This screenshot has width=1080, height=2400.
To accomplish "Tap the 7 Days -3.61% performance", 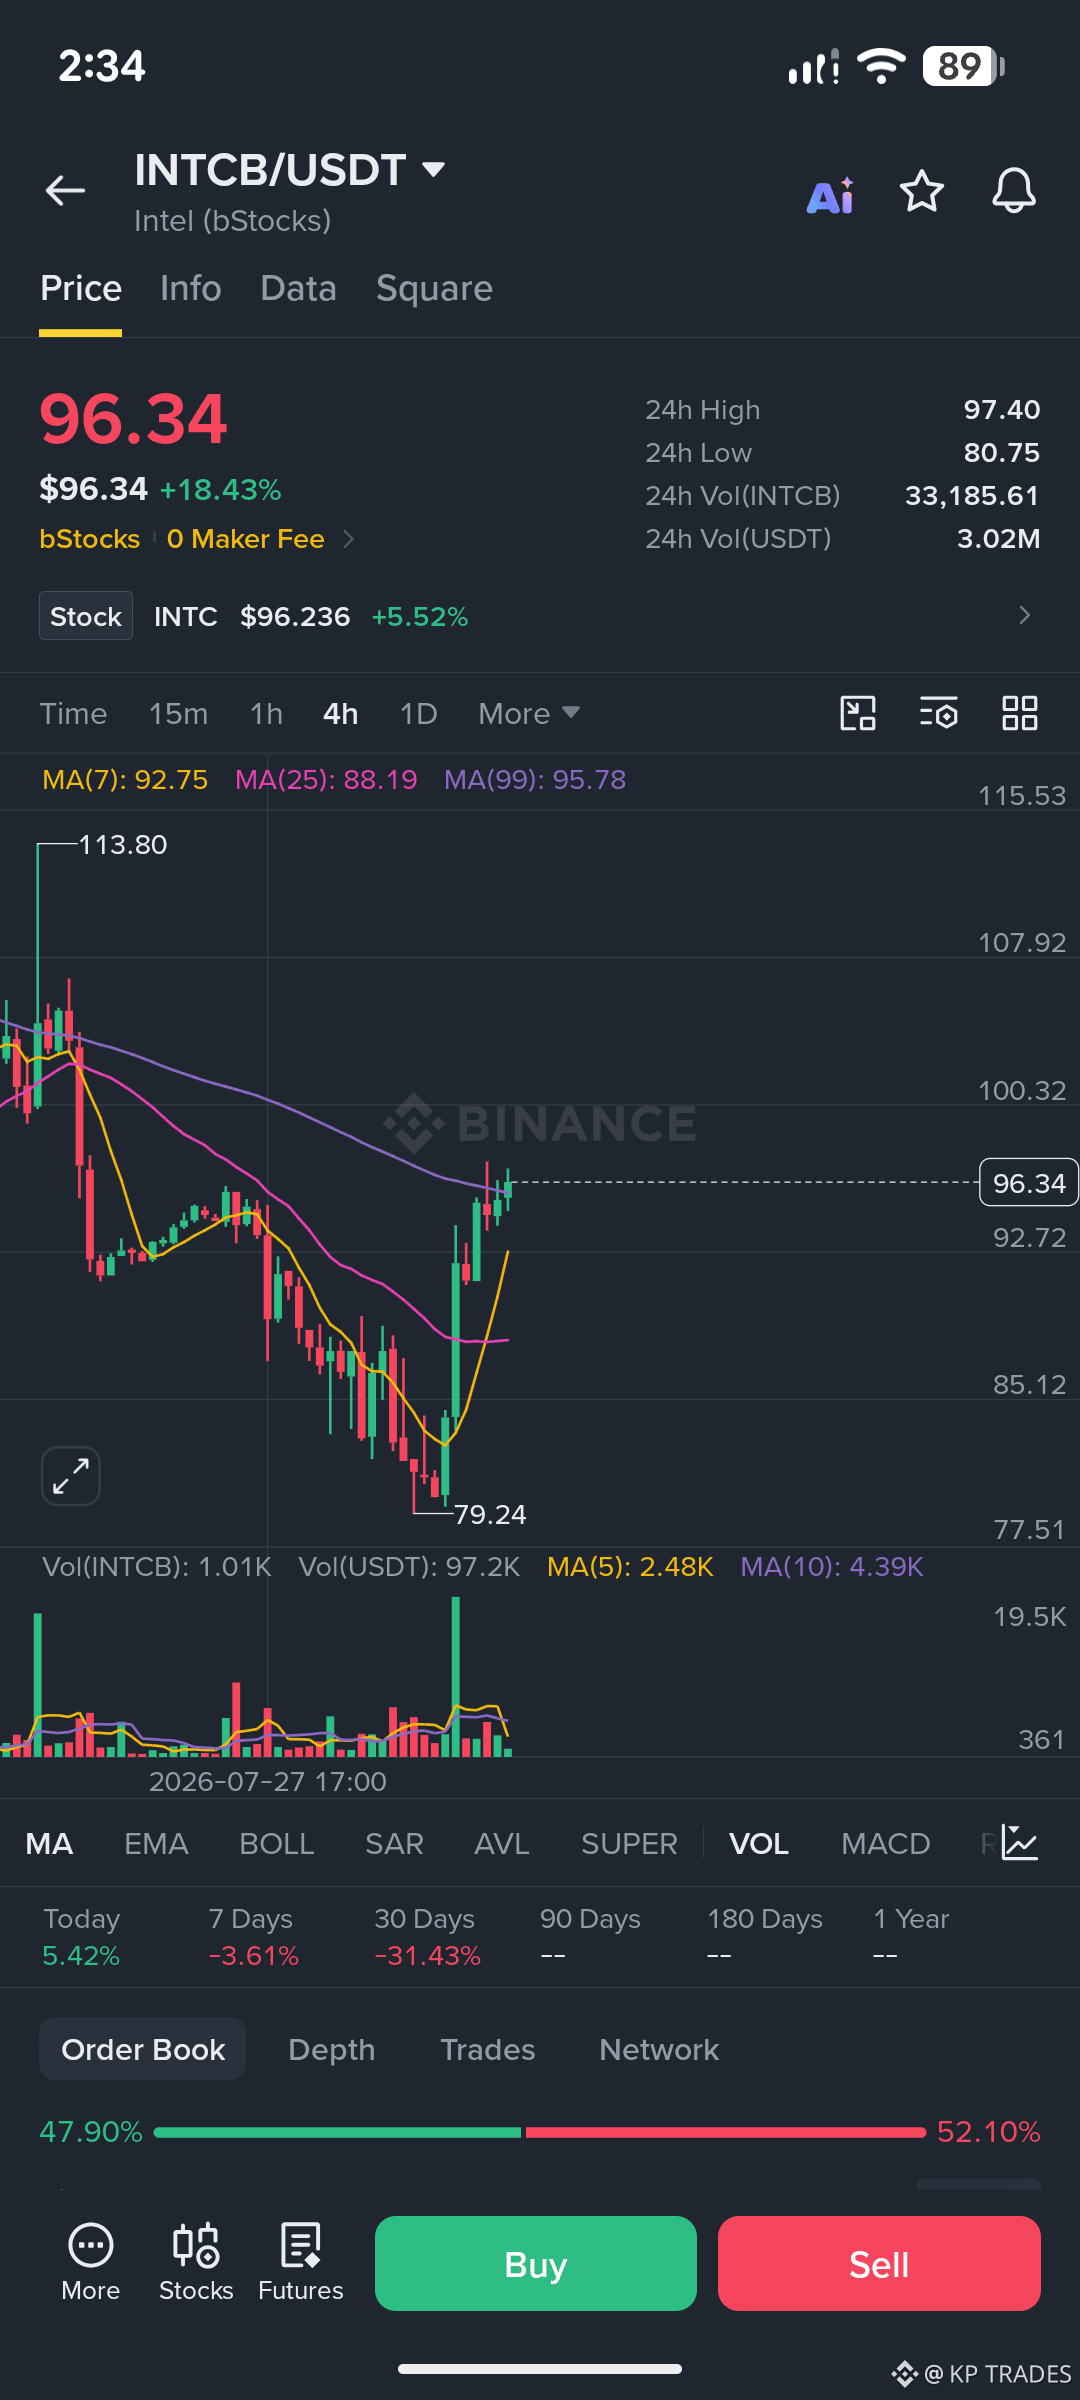I will pos(253,1937).
